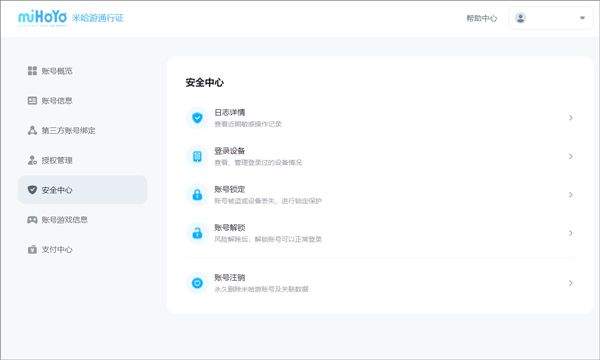The width and height of the screenshot is (600, 360).
Task: Expand 账号锁定 row chevron
Action: 571,195
